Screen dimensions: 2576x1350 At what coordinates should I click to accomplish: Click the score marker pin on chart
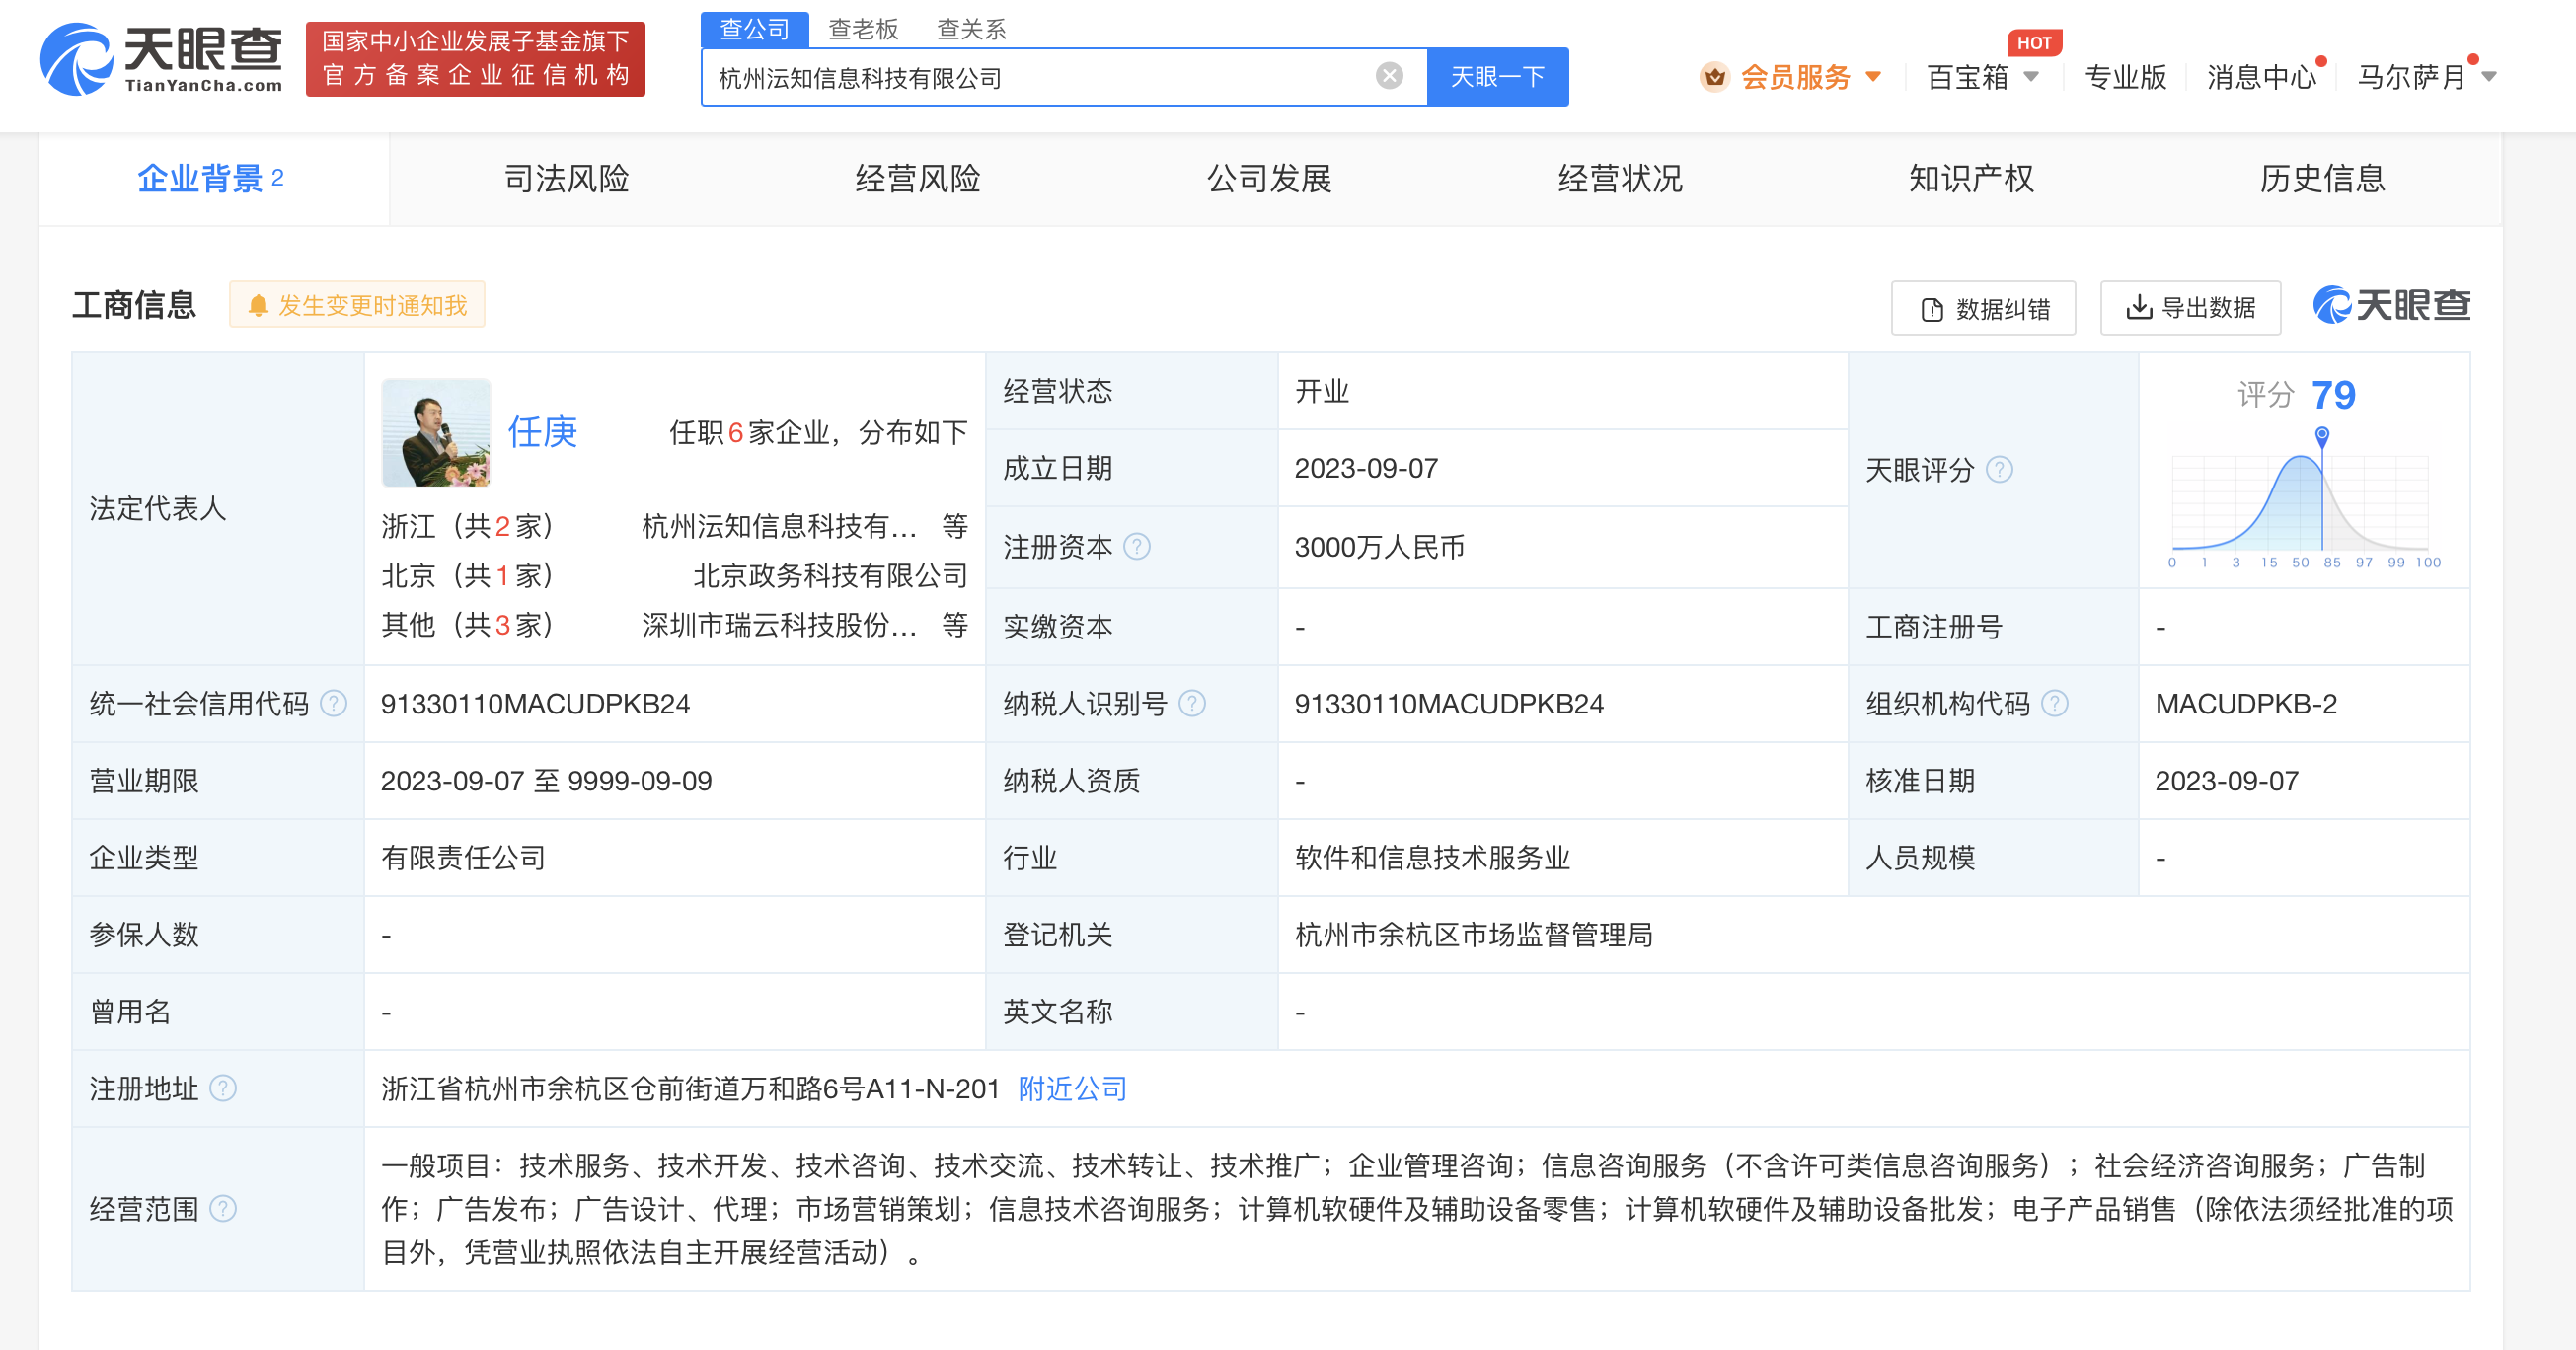2322,436
